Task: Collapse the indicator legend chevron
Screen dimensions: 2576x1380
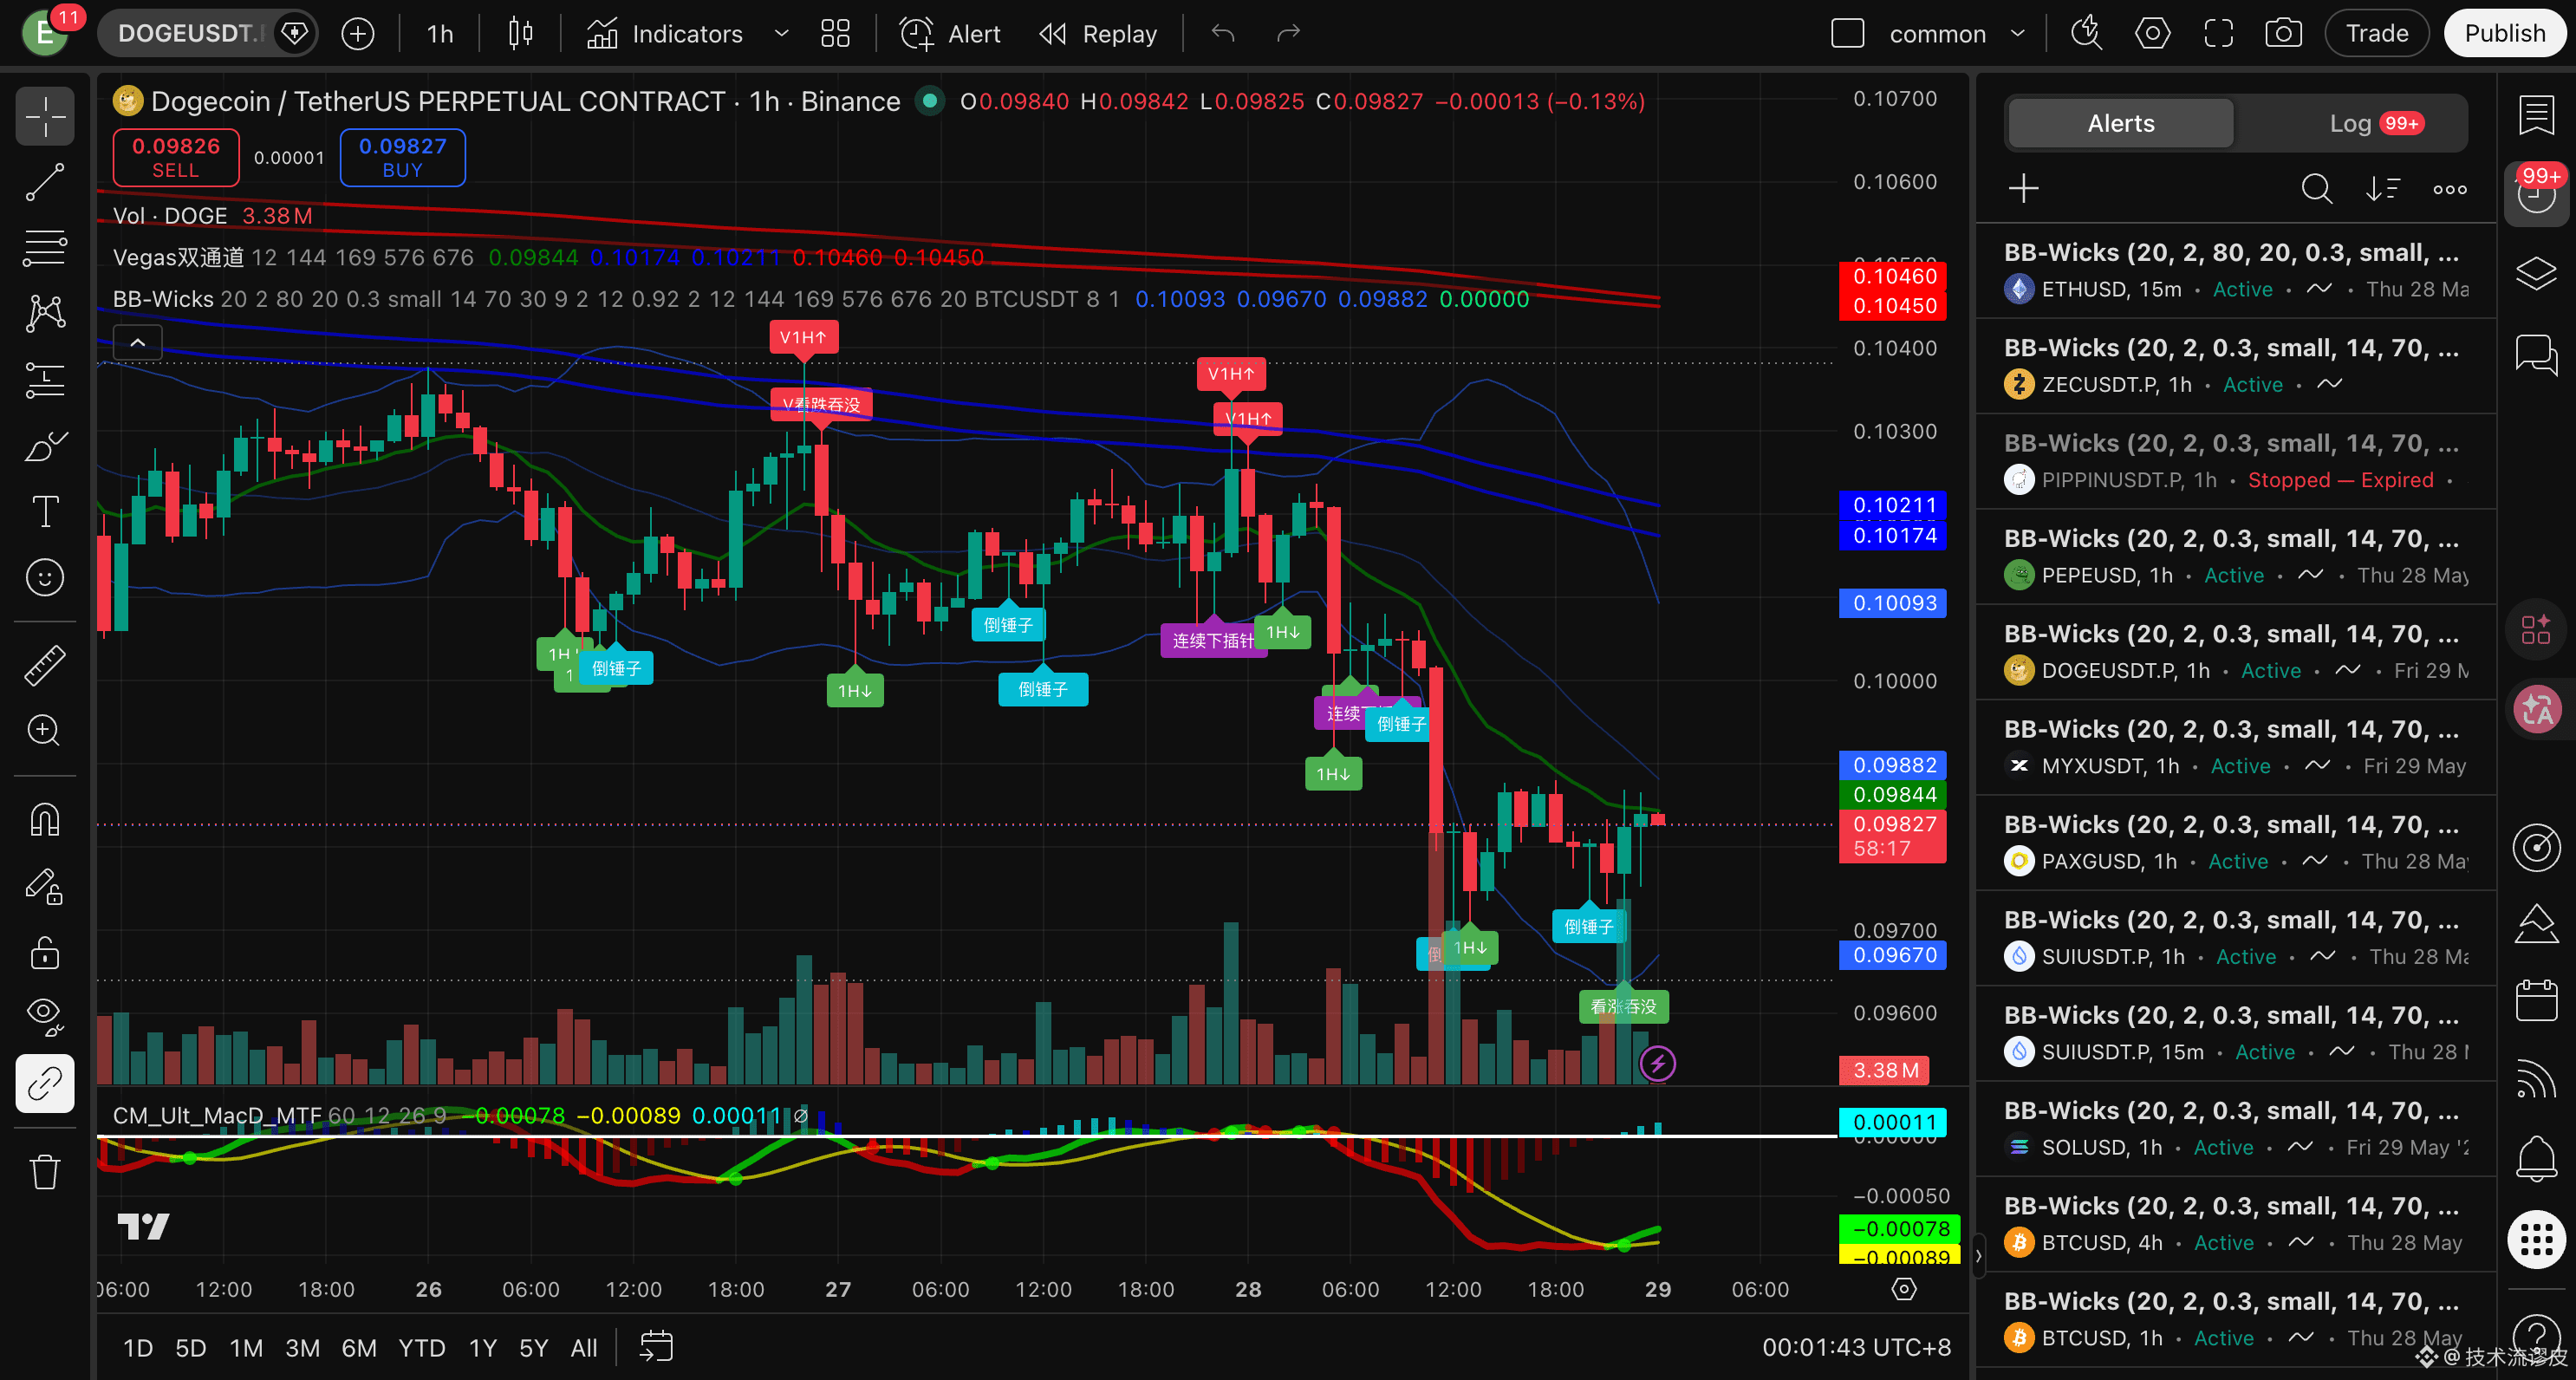Action: coord(138,343)
